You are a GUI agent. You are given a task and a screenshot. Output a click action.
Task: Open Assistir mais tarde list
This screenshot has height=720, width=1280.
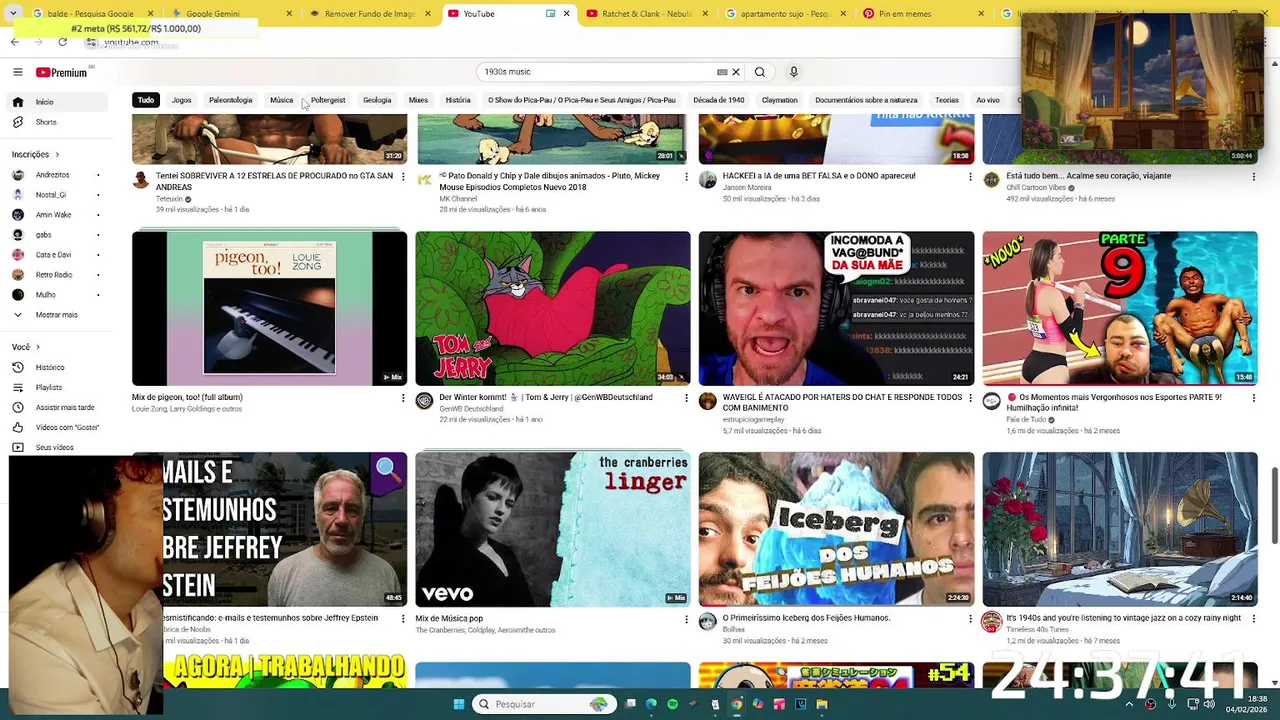tap(56, 407)
